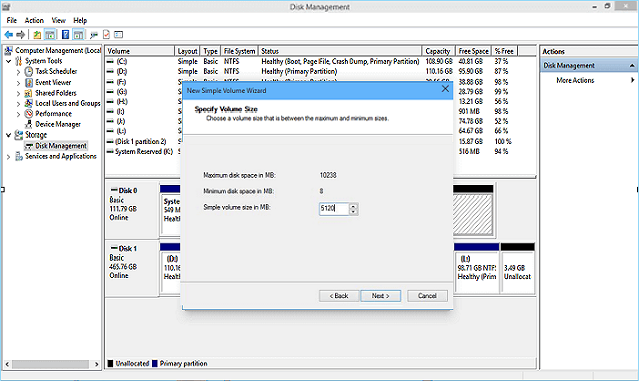Click right arrow of console tree scrollbar
Viewport: 639px width, 381px height.
point(97,364)
